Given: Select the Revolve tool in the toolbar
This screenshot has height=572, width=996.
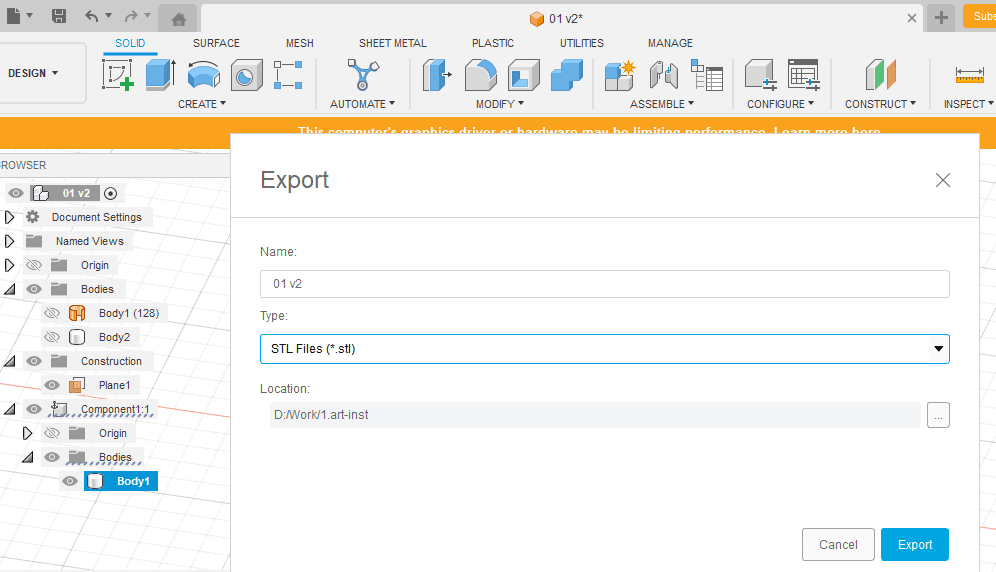Looking at the screenshot, I should click(x=204, y=75).
